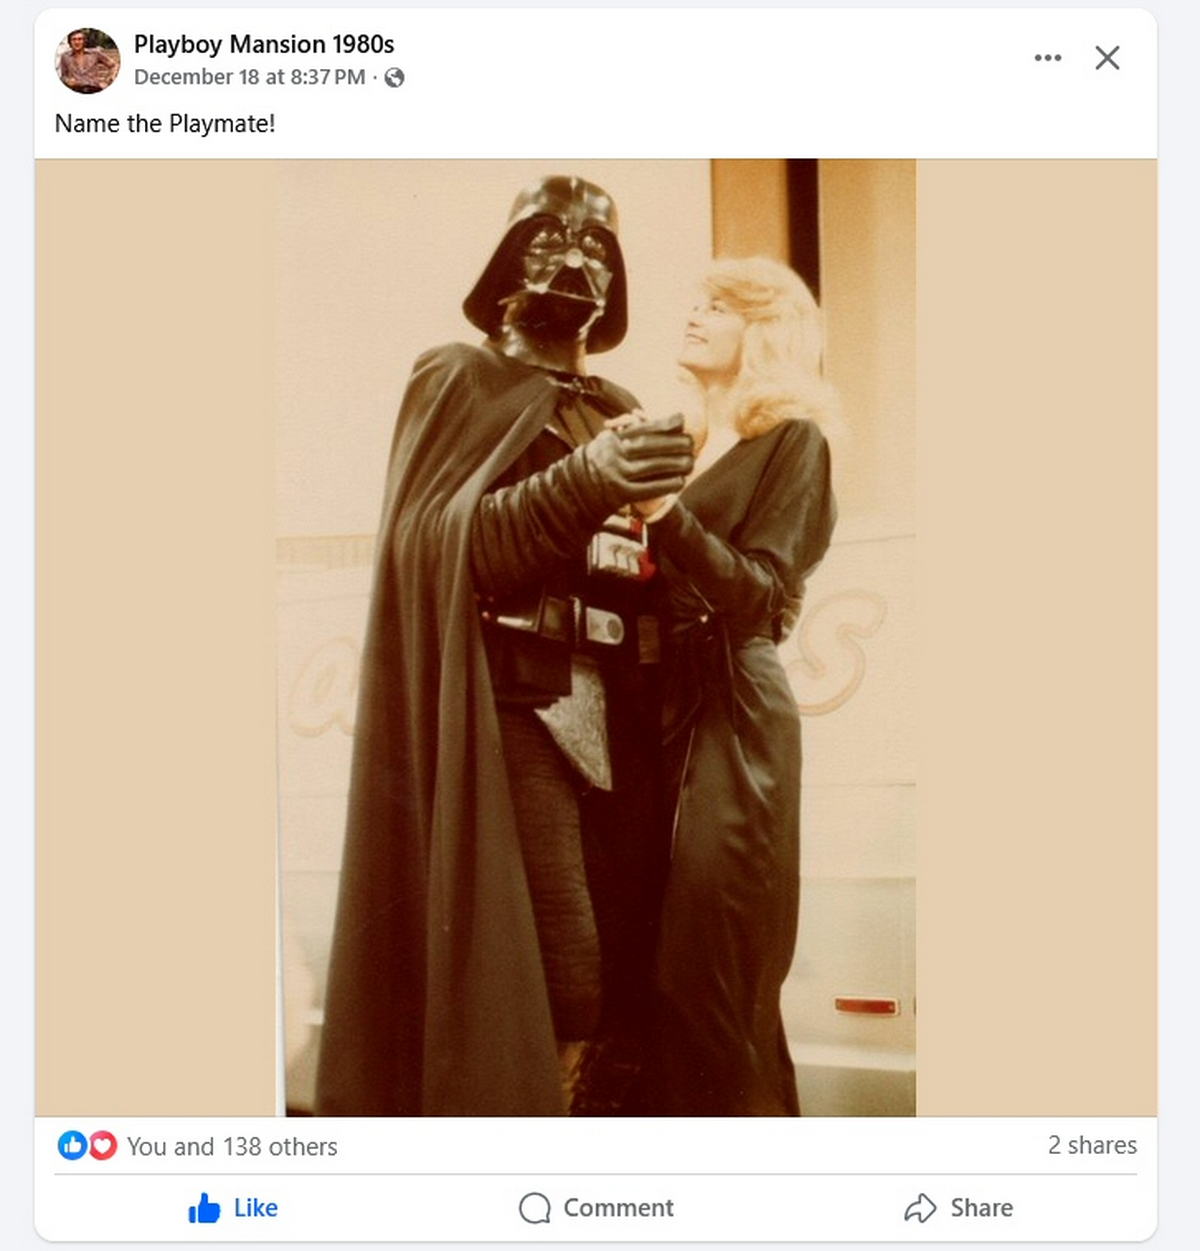The width and height of the screenshot is (1200, 1251).
Task: Open the December 18 at 8:37 PM timestamp
Action: coord(249,77)
